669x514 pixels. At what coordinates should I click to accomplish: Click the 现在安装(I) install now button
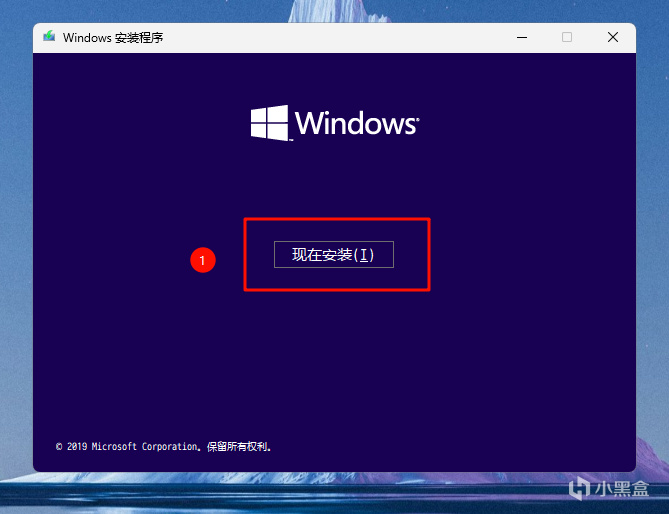334,255
